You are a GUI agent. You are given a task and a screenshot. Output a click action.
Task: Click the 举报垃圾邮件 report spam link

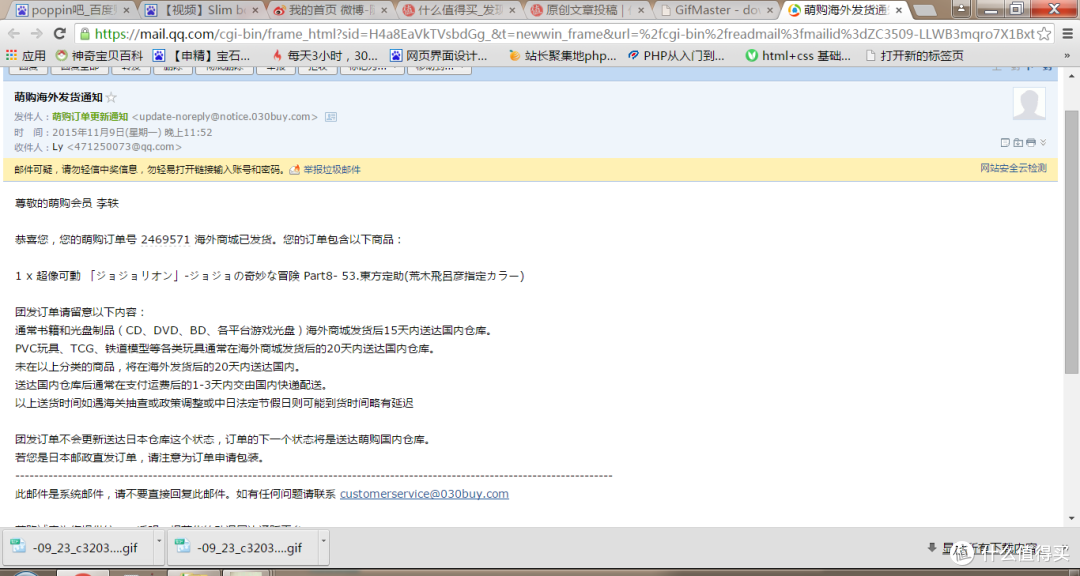[x=332, y=169]
